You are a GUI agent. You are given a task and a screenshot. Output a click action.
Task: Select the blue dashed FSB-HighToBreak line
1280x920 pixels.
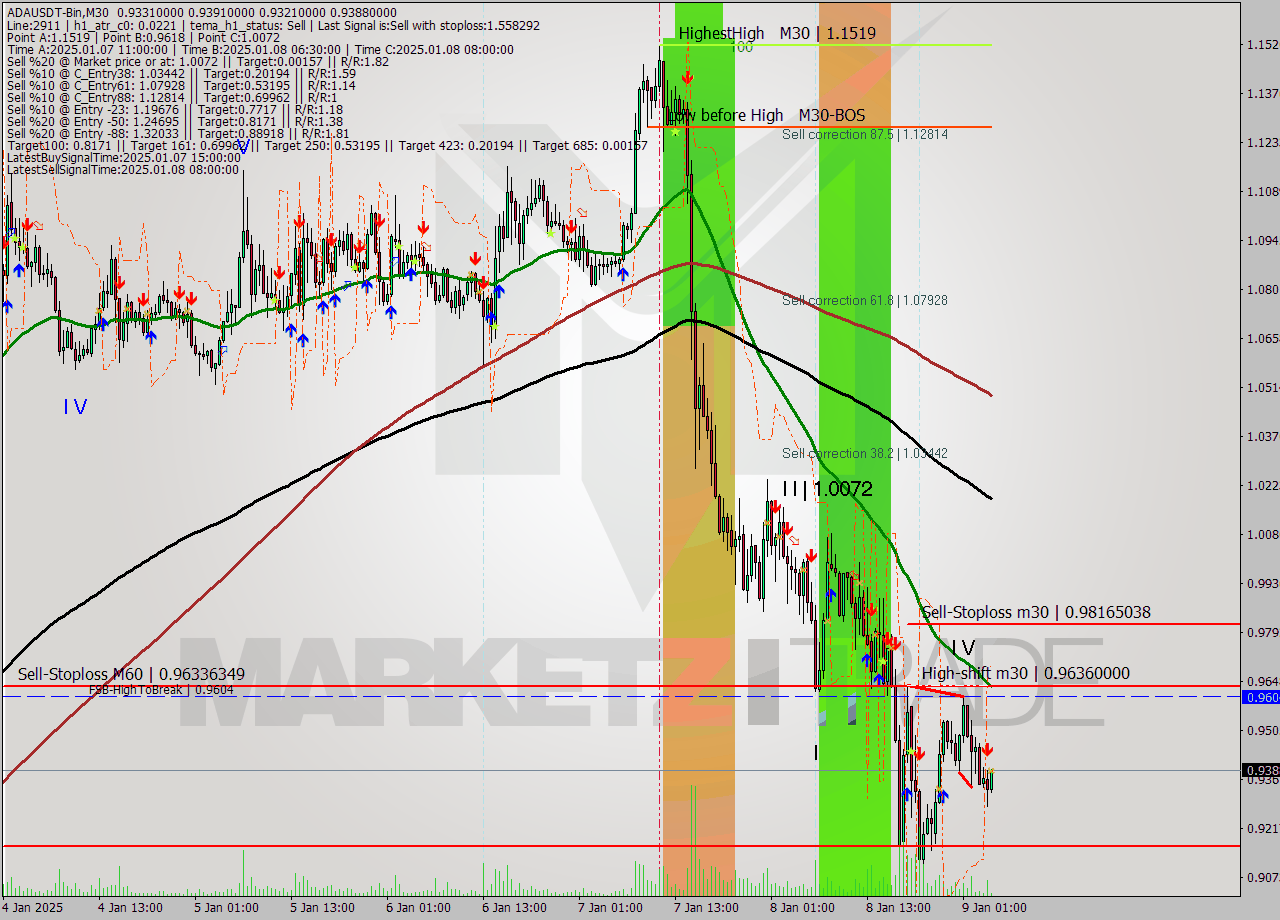pyautogui.click(x=620, y=696)
